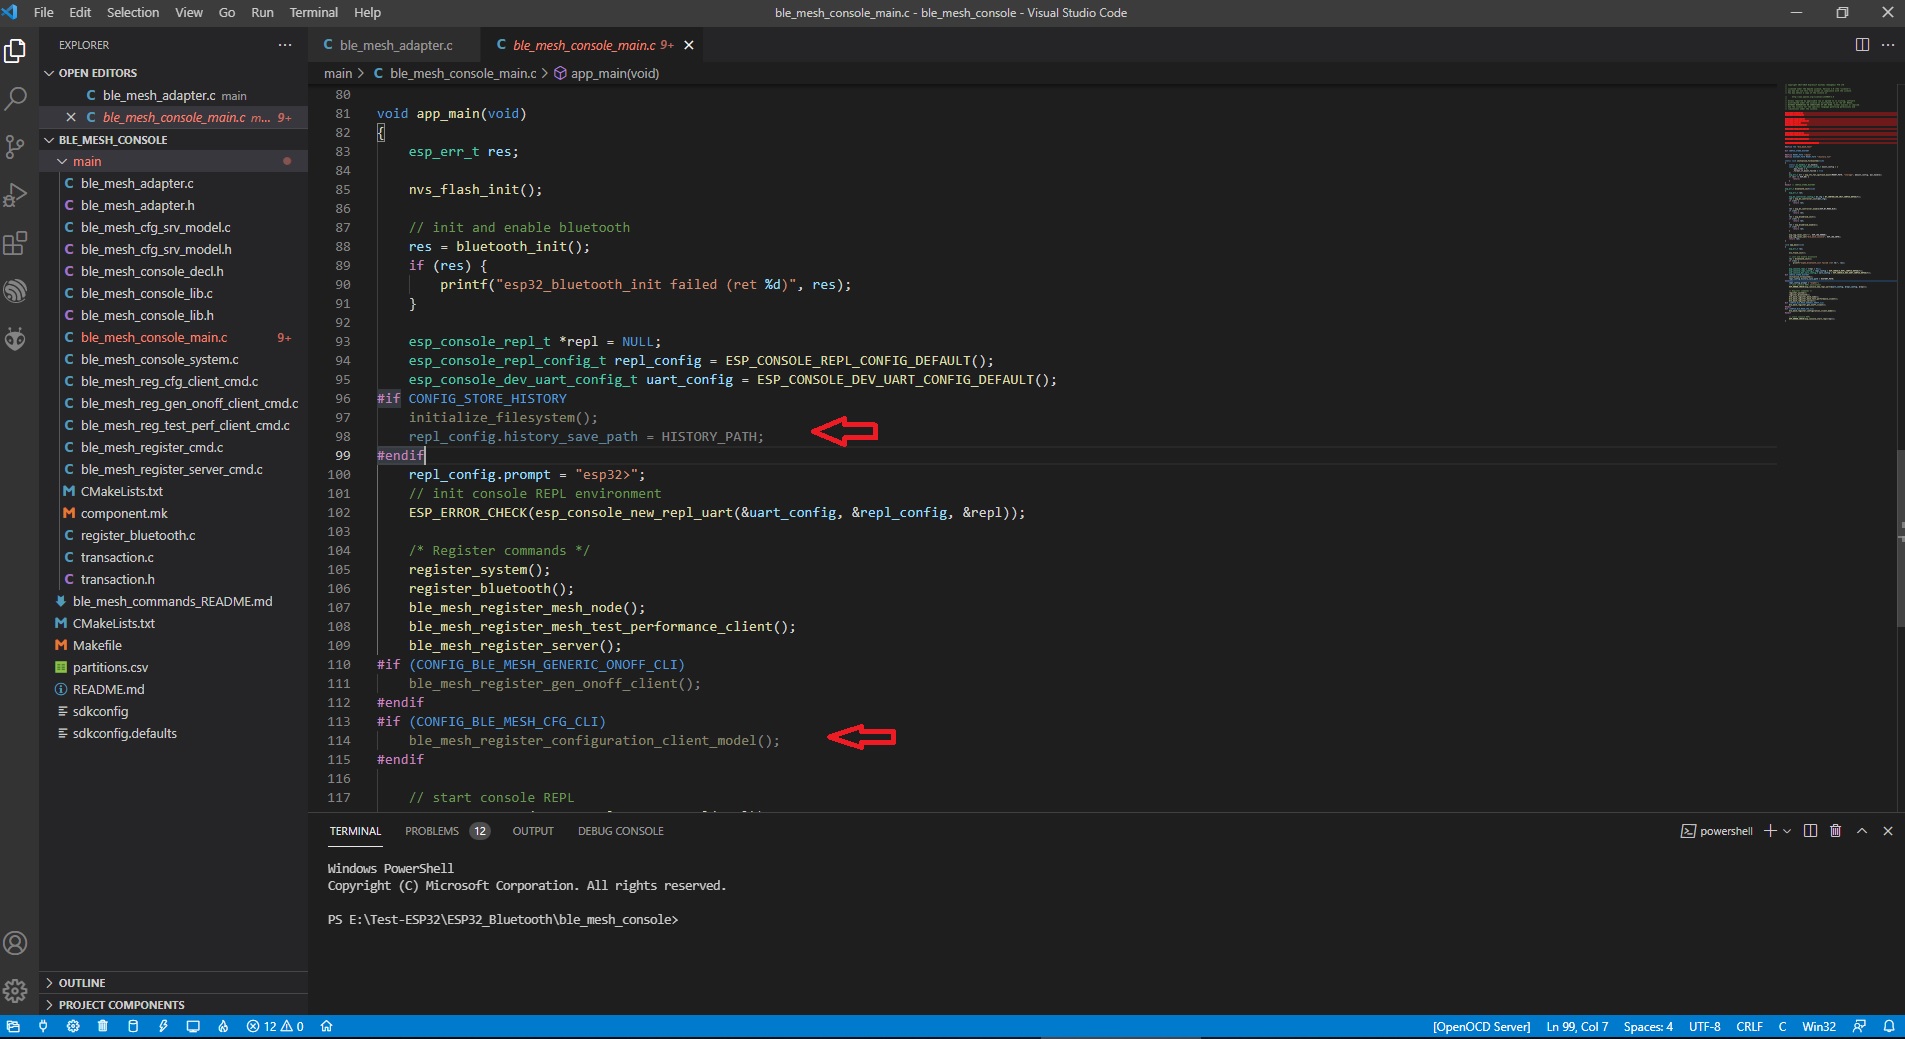The width and height of the screenshot is (1905, 1039).
Task: Open Source Control view
Action: 15,147
